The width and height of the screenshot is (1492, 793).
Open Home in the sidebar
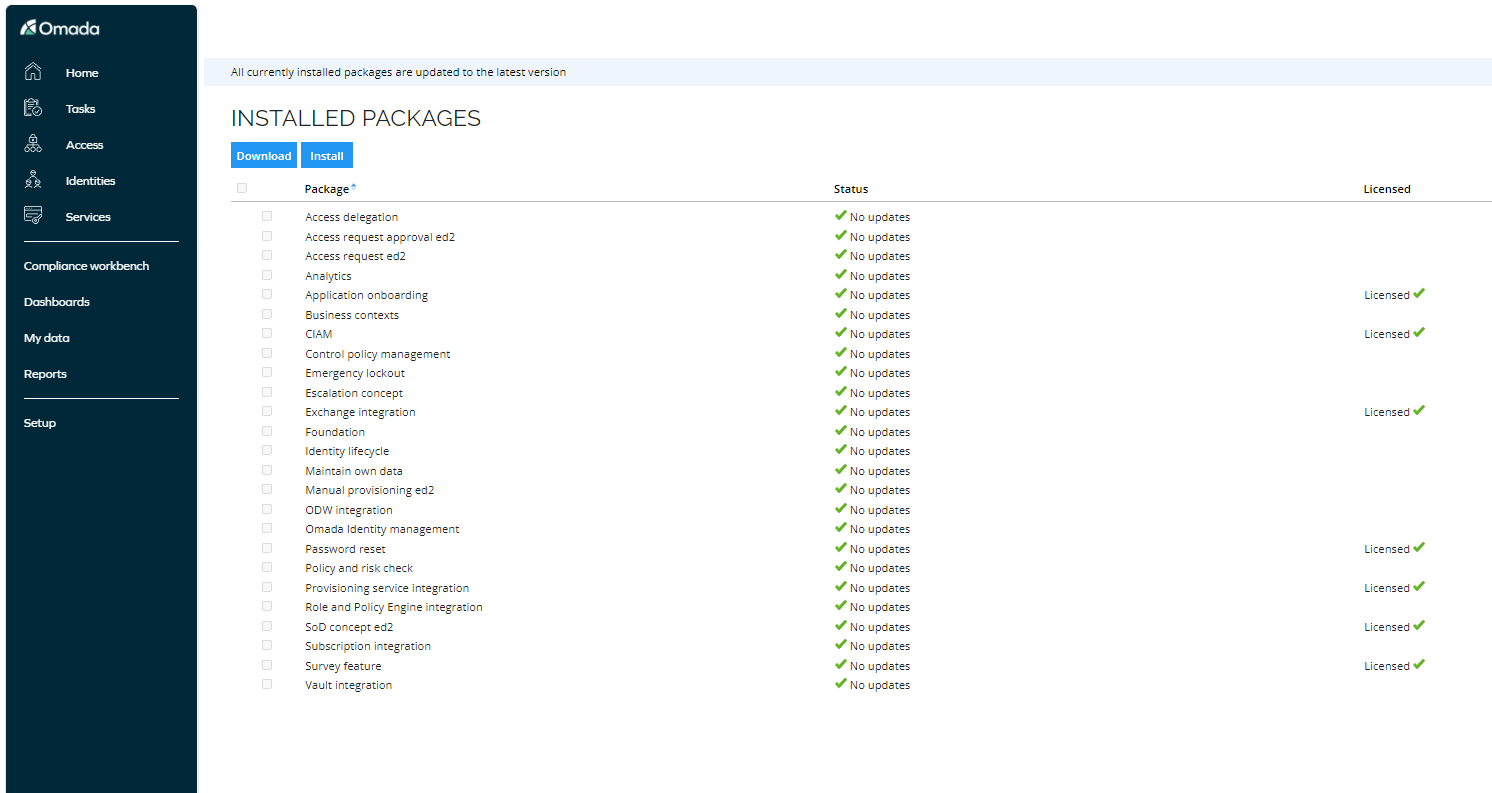point(82,73)
